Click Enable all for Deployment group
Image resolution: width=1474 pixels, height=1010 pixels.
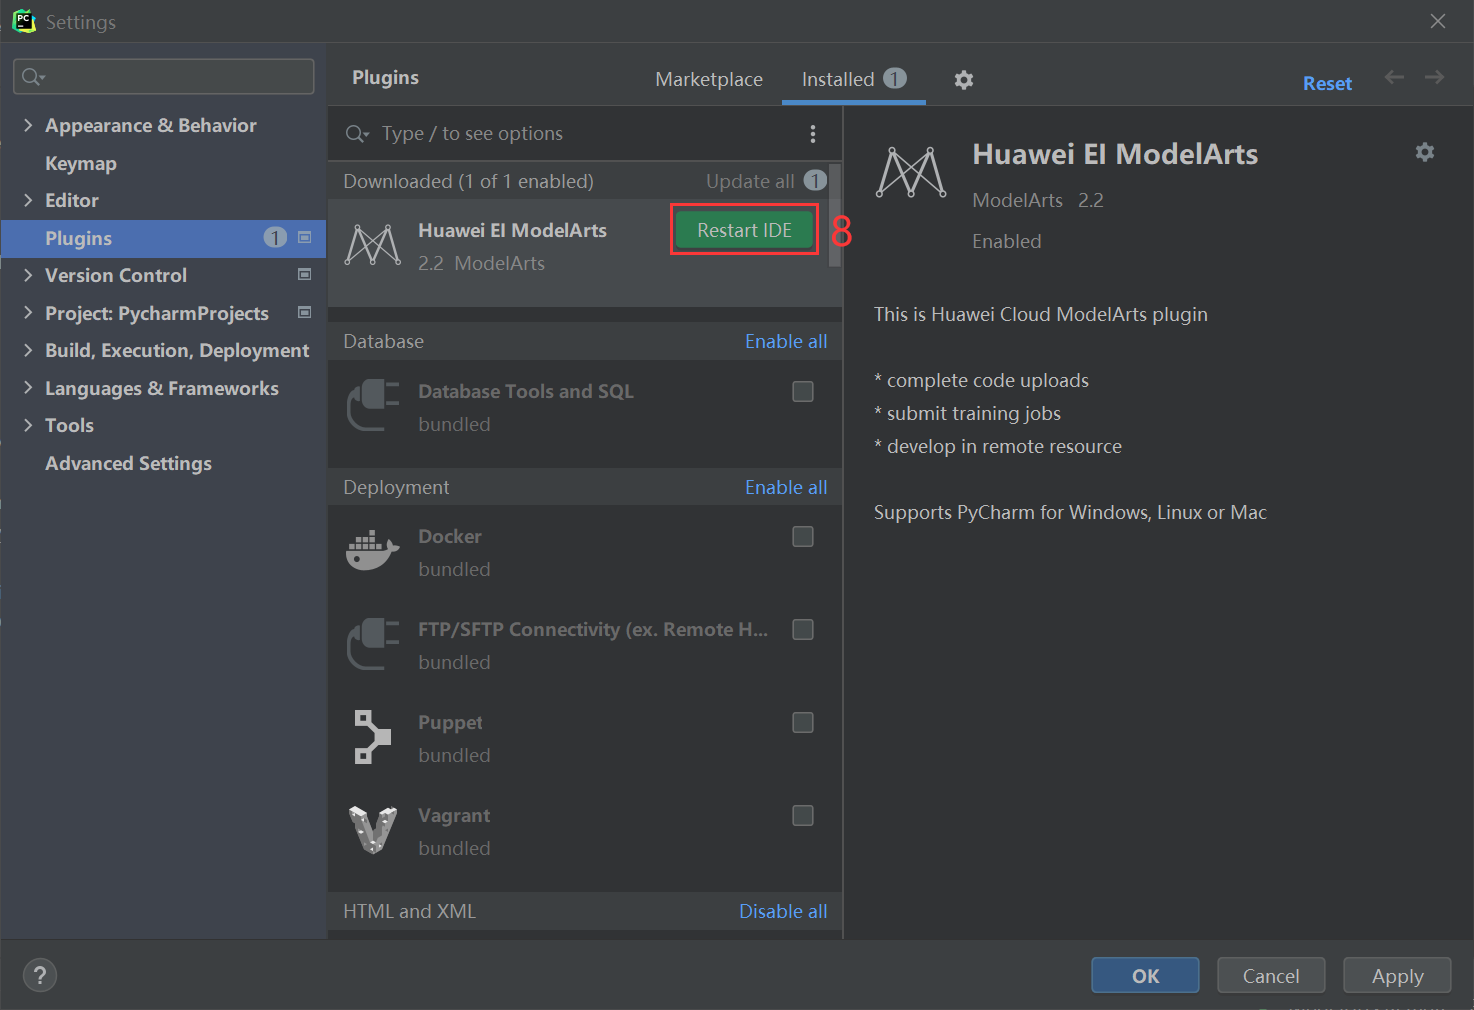coord(786,487)
